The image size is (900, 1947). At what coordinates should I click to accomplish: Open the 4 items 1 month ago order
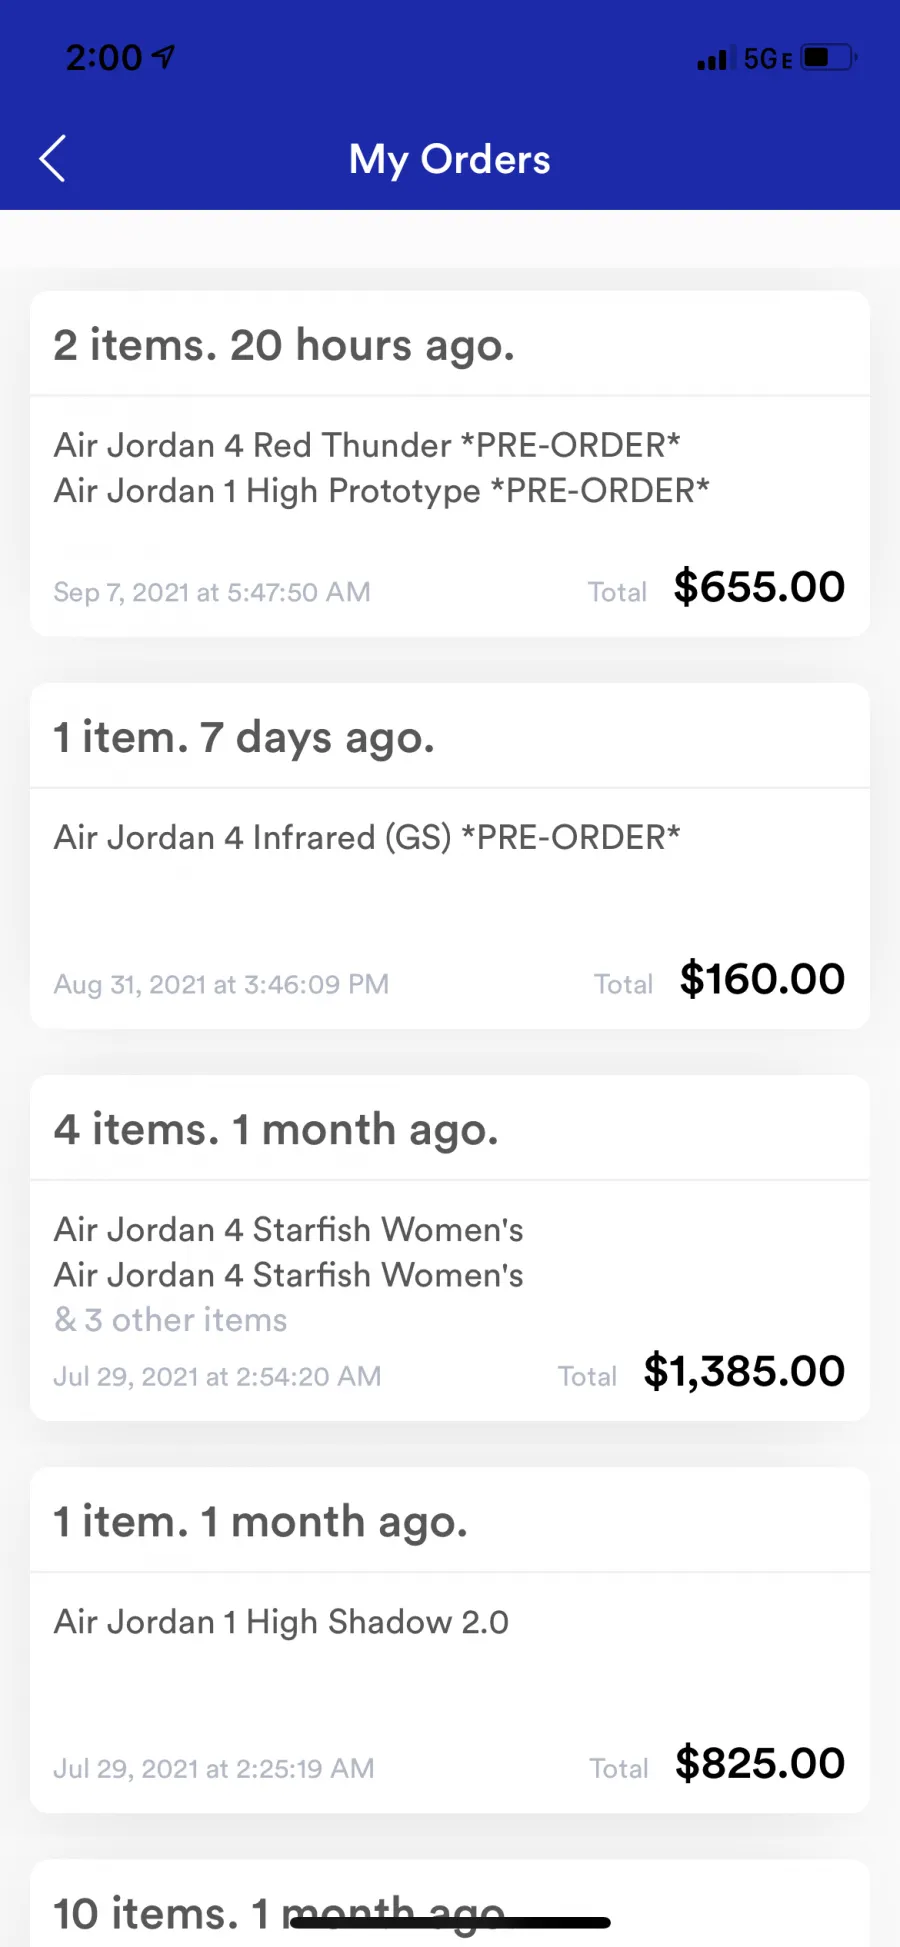point(276,1130)
